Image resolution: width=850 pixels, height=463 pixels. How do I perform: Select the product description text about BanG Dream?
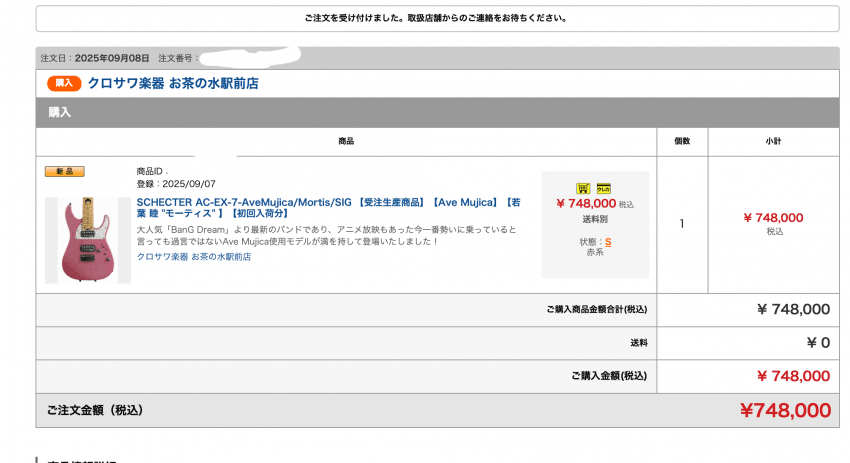pyautogui.click(x=326, y=235)
